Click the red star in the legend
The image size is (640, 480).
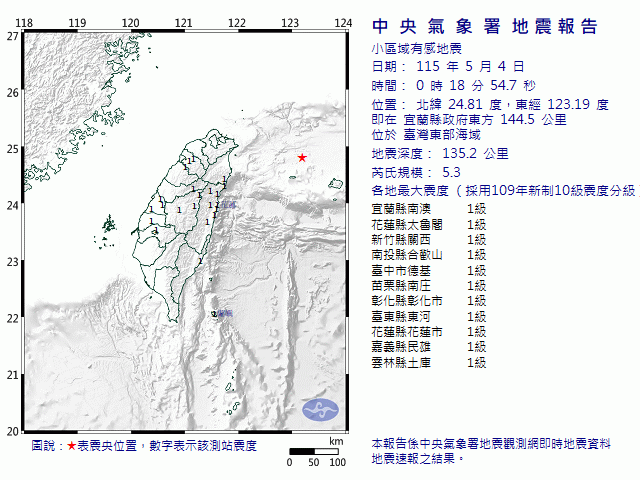(72, 446)
